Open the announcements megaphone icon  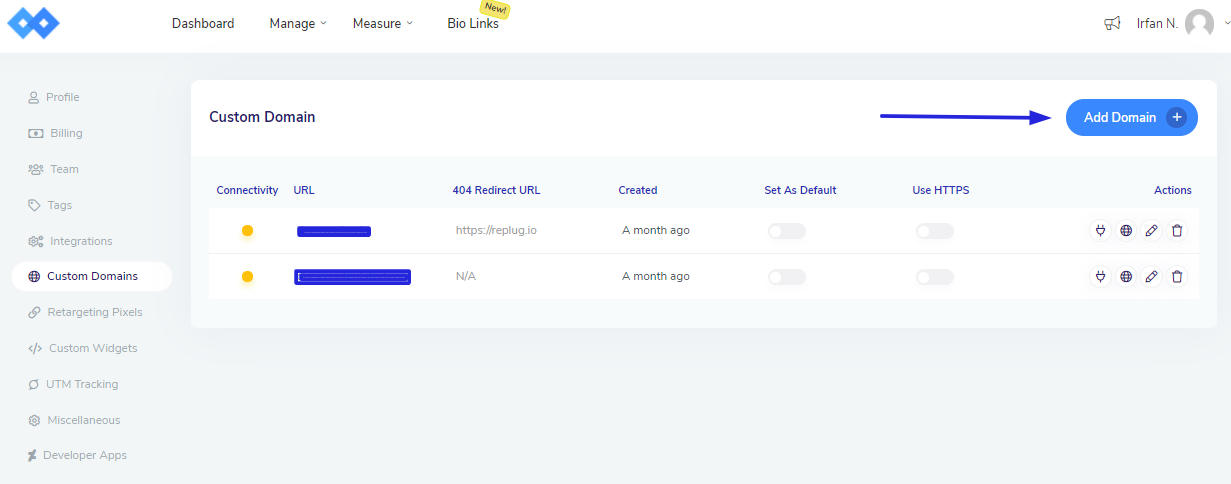coord(1112,24)
